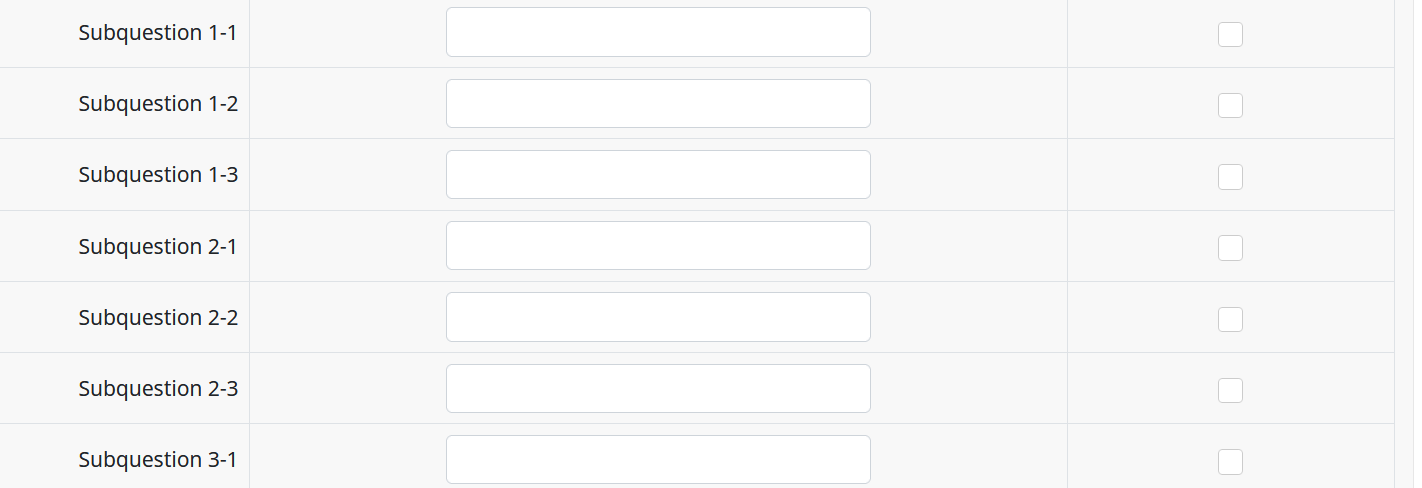Tick the Subquestion 1-2 checkbox
The height and width of the screenshot is (488, 1422).
[1230, 105]
